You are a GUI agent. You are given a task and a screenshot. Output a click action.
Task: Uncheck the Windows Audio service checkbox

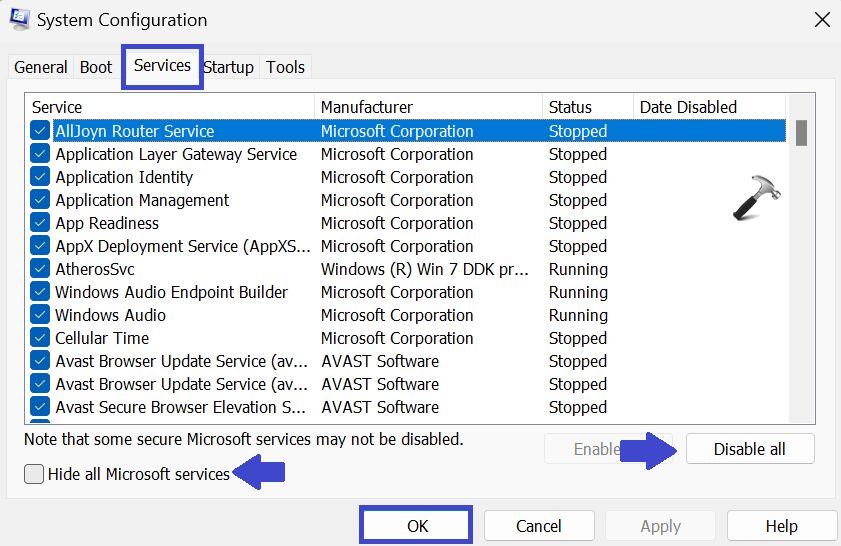click(x=40, y=315)
